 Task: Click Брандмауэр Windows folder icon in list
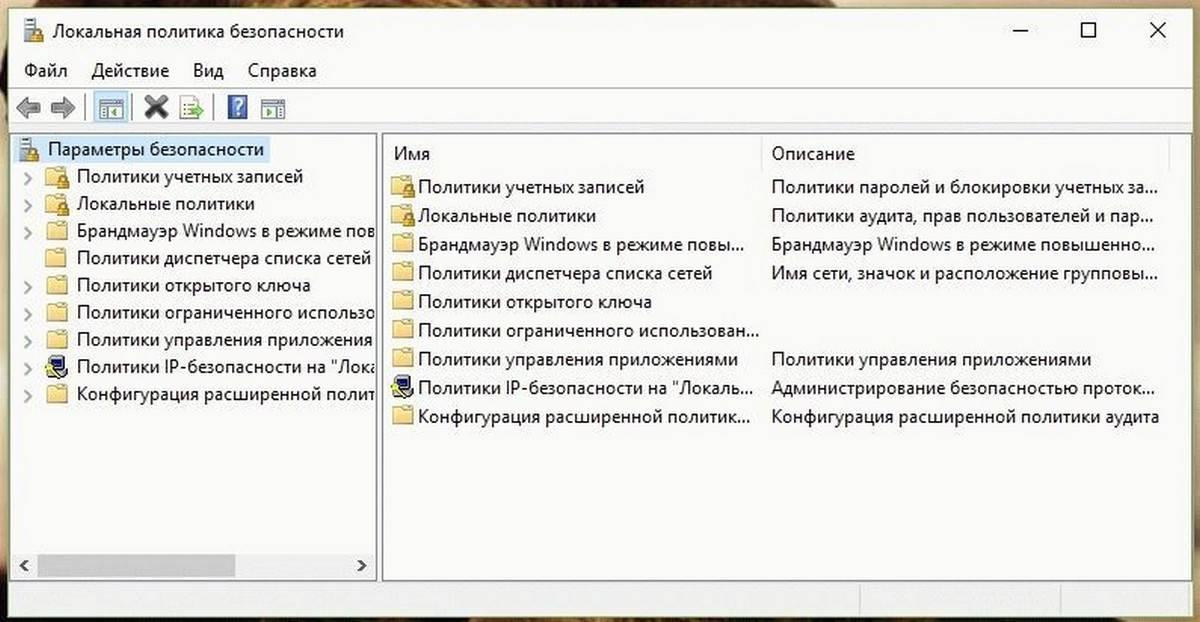click(403, 244)
